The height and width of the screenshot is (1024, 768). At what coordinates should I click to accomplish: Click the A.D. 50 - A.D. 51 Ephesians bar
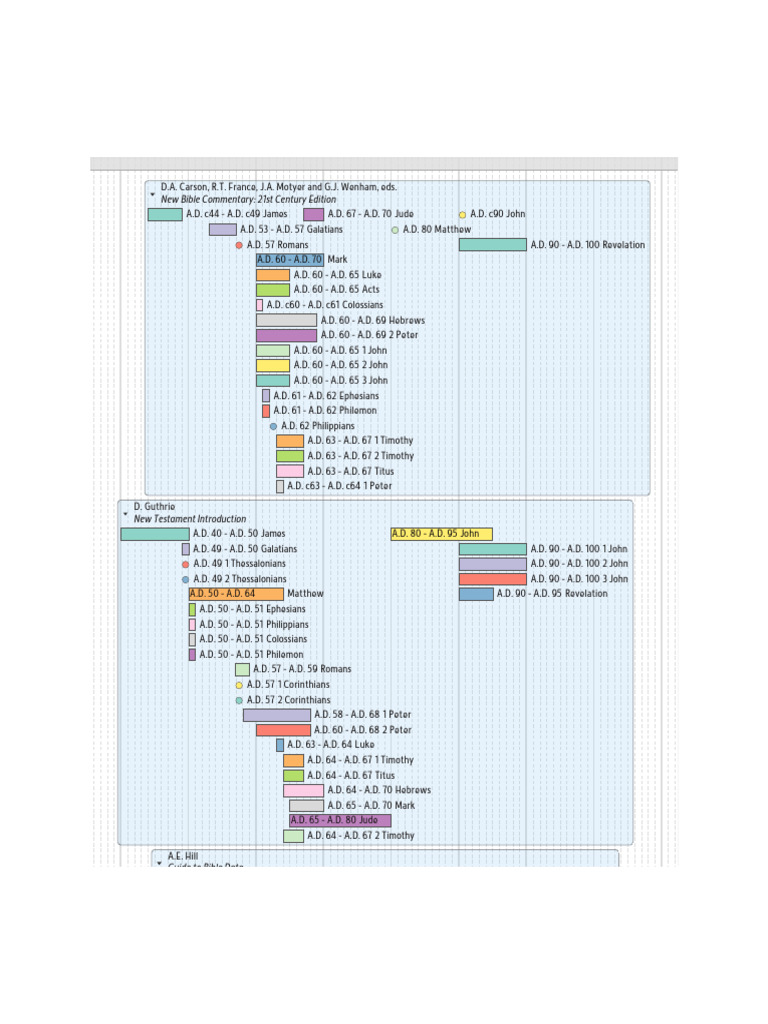[x=192, y=609]
